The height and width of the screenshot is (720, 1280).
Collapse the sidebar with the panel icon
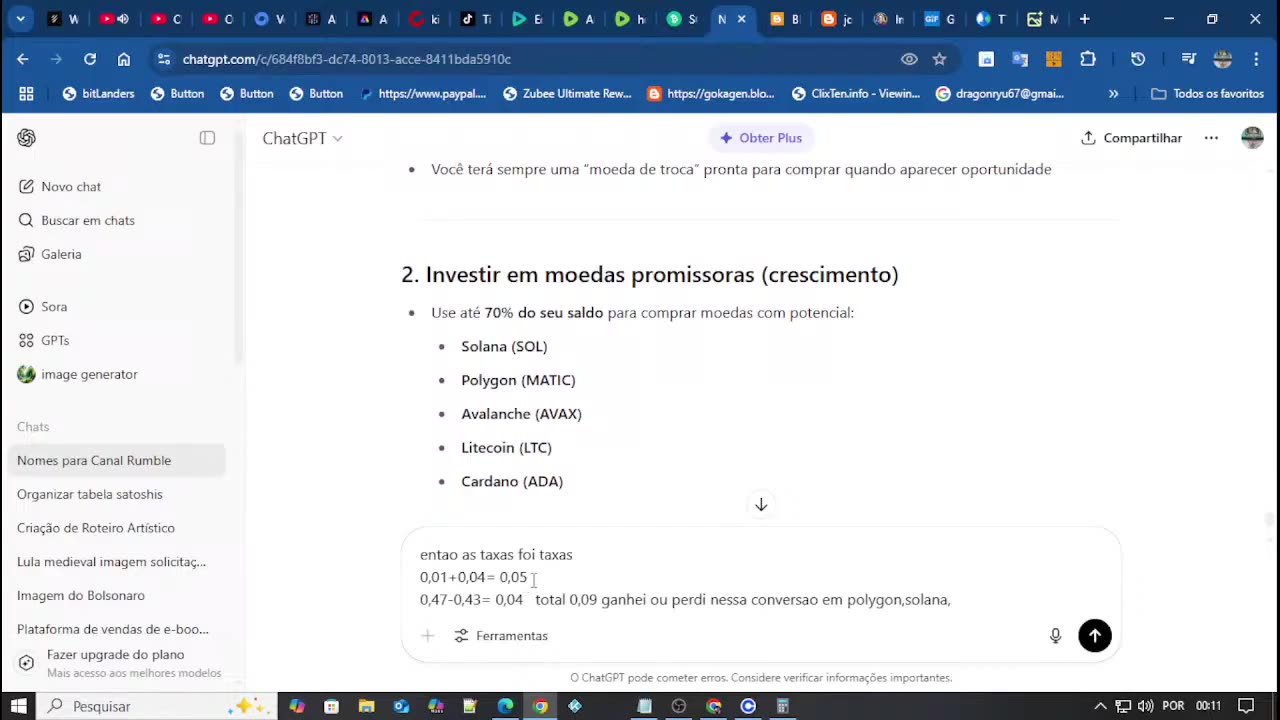point(207,138)
